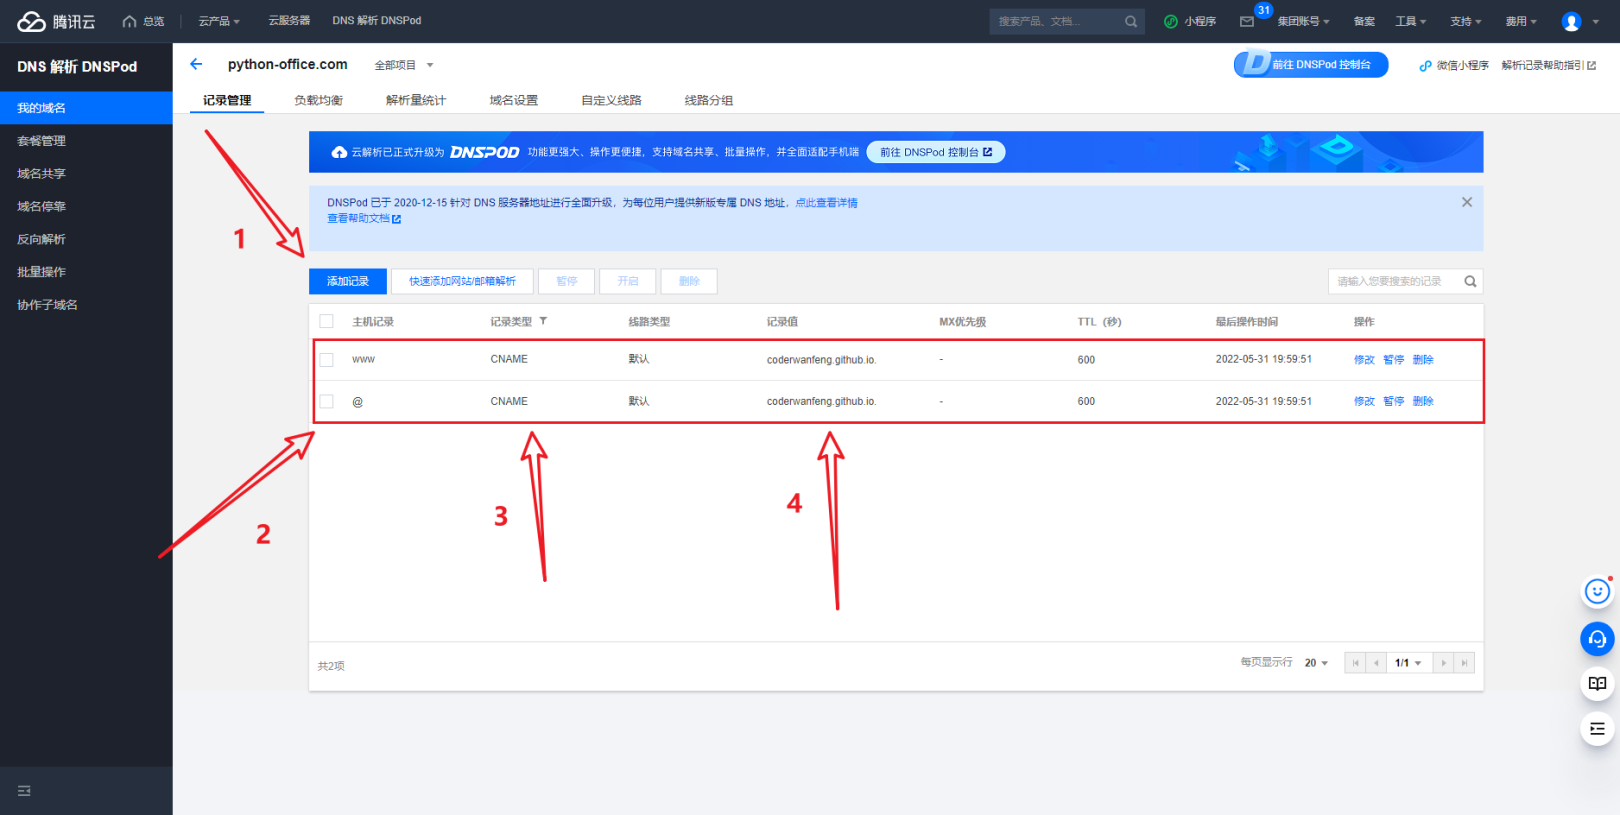Expand the 云产品 dropdown
The height and width of the screenshot is (815, 1620).
pos(219,21)
